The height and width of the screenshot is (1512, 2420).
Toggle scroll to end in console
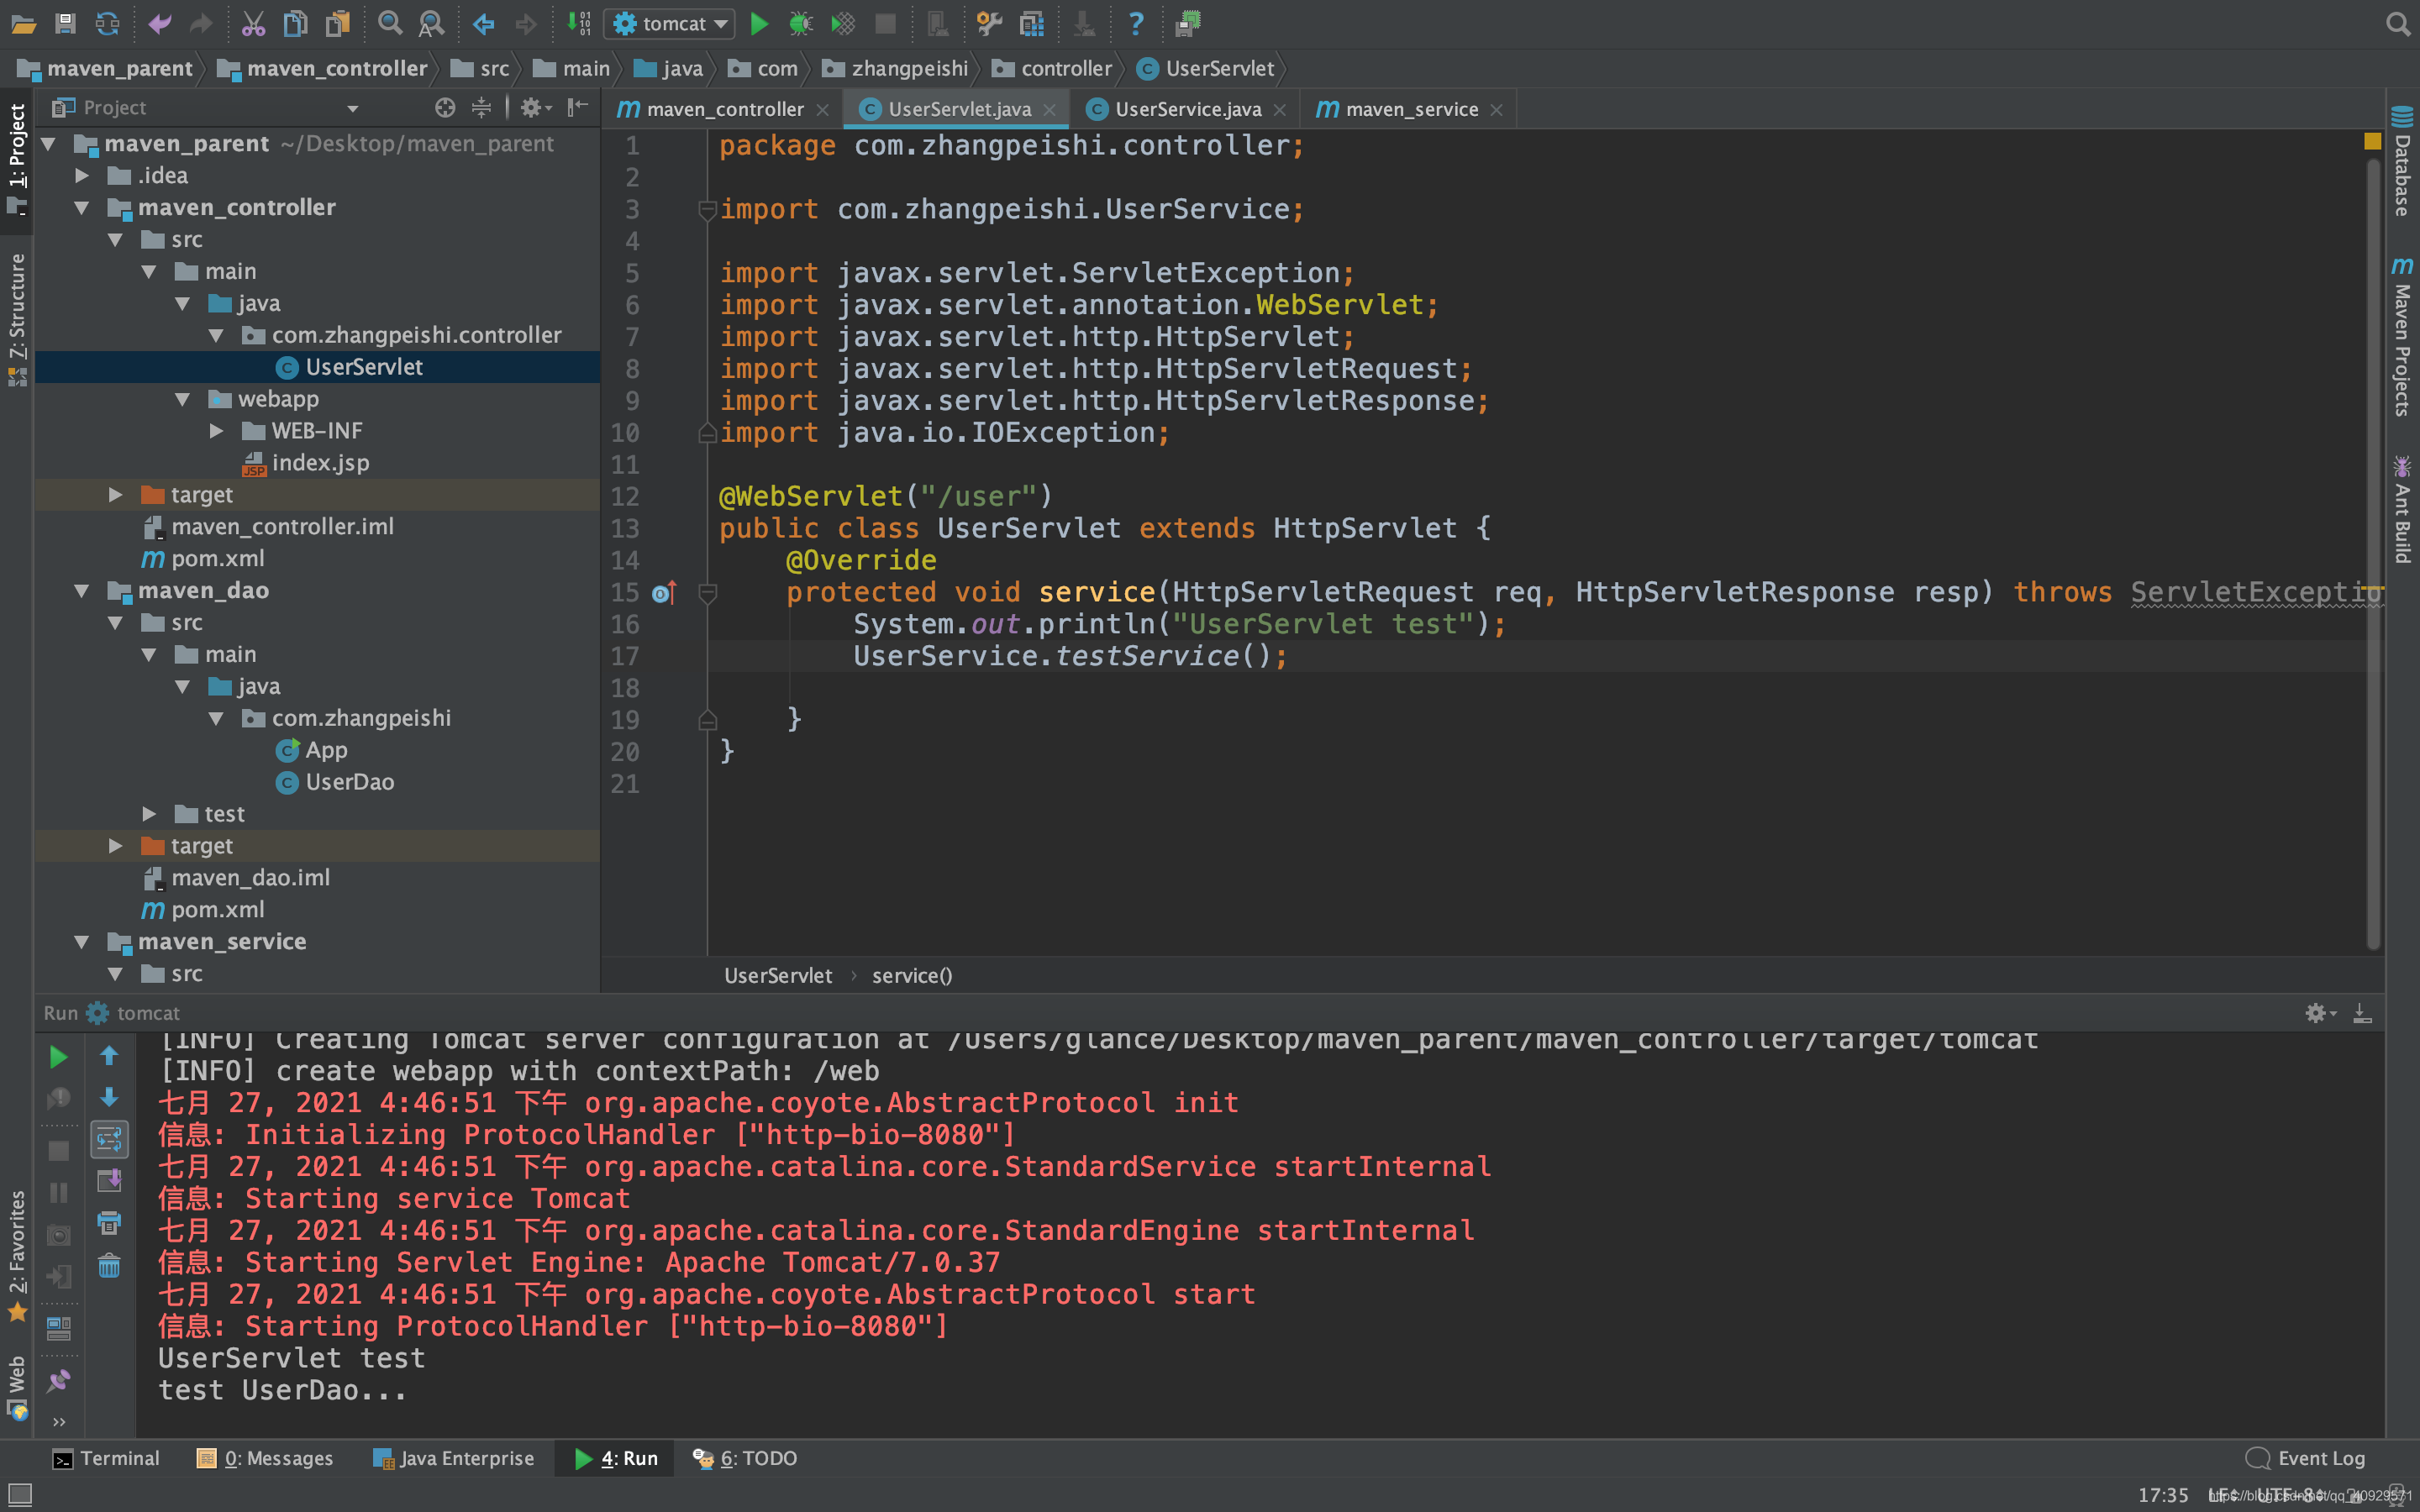pyautogui.click(x=109, y=1180)
